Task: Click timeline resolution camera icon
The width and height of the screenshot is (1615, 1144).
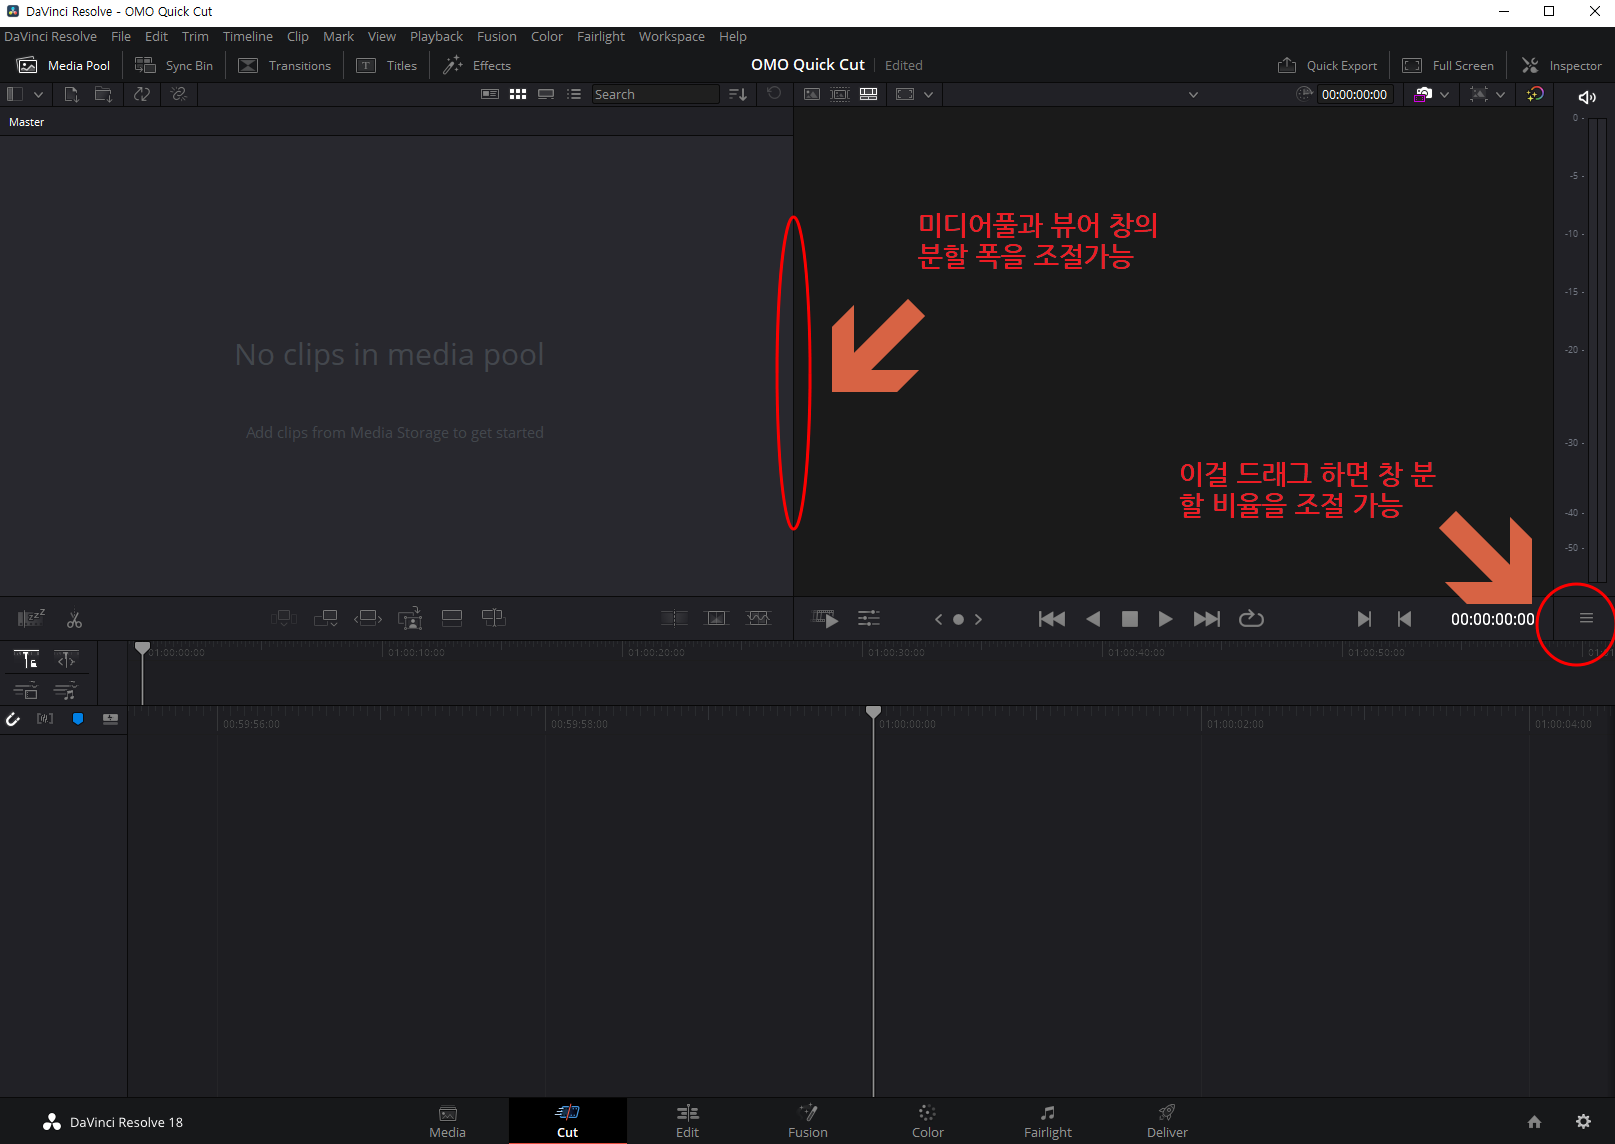Action: point(1423,94)
